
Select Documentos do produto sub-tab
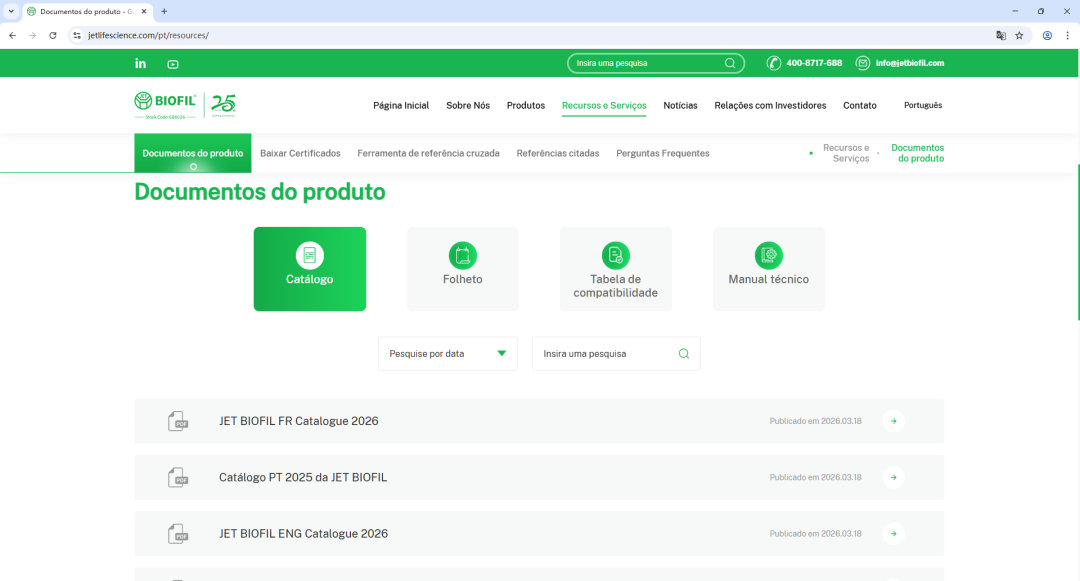coord(193,153)
